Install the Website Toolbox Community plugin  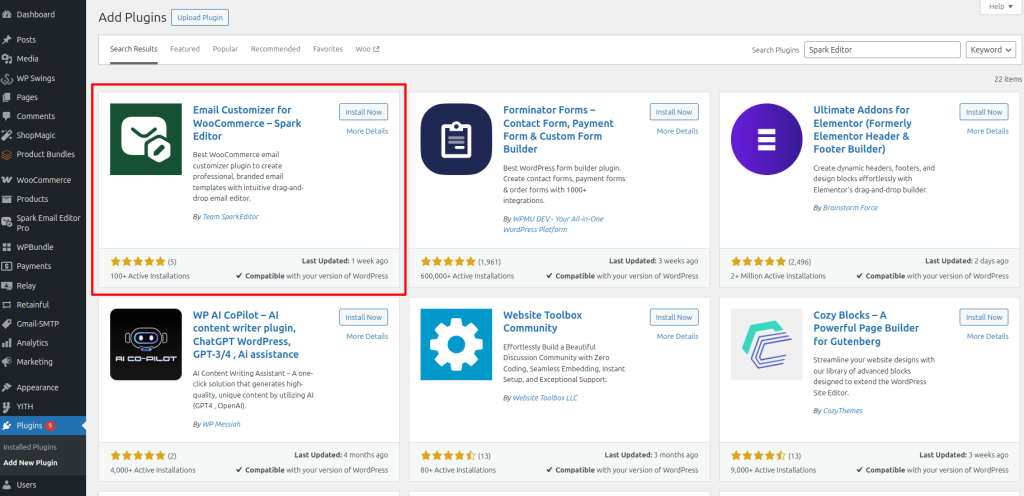(x=674, y=317)
